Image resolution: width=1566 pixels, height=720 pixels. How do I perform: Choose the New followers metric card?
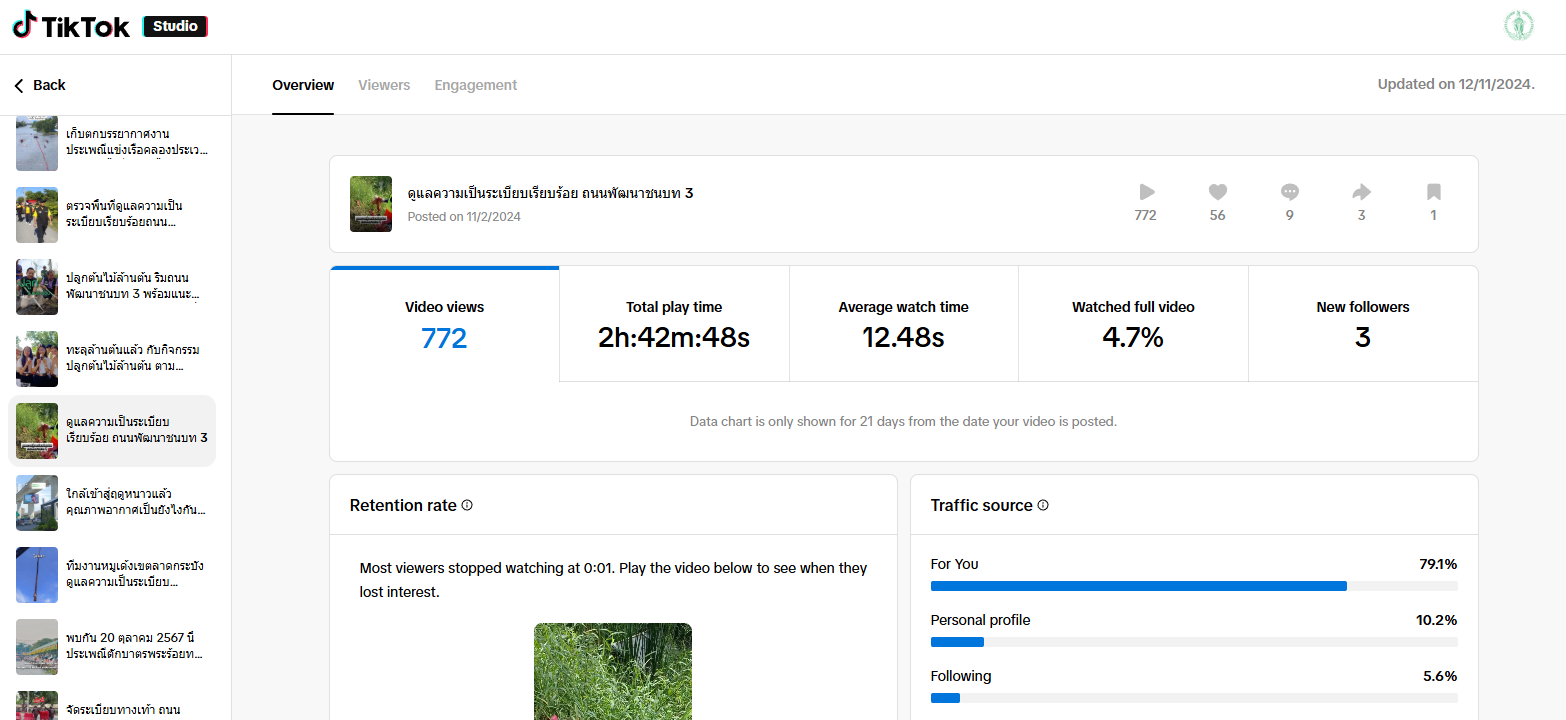[1362, 324]
